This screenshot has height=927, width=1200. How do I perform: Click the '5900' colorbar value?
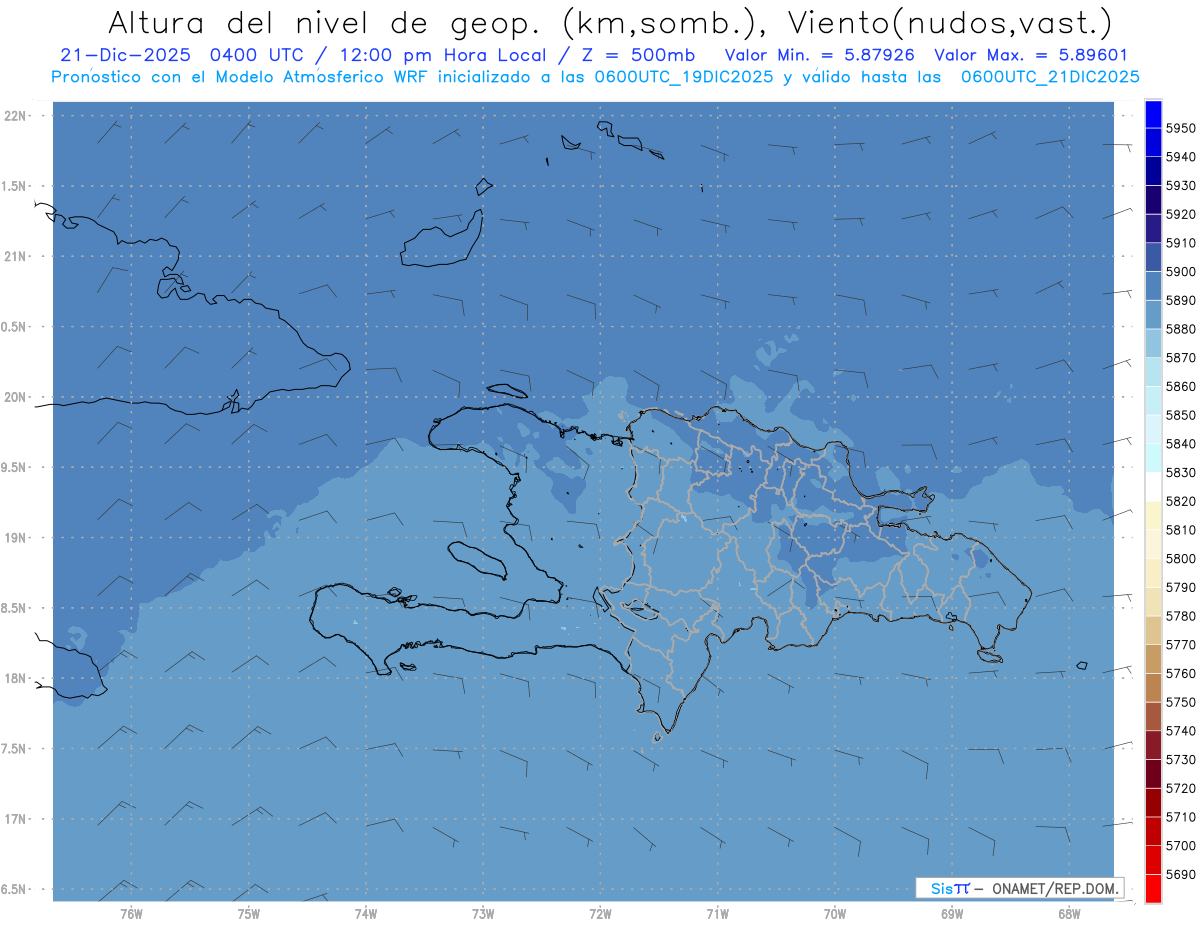[x=1180, y=272]
